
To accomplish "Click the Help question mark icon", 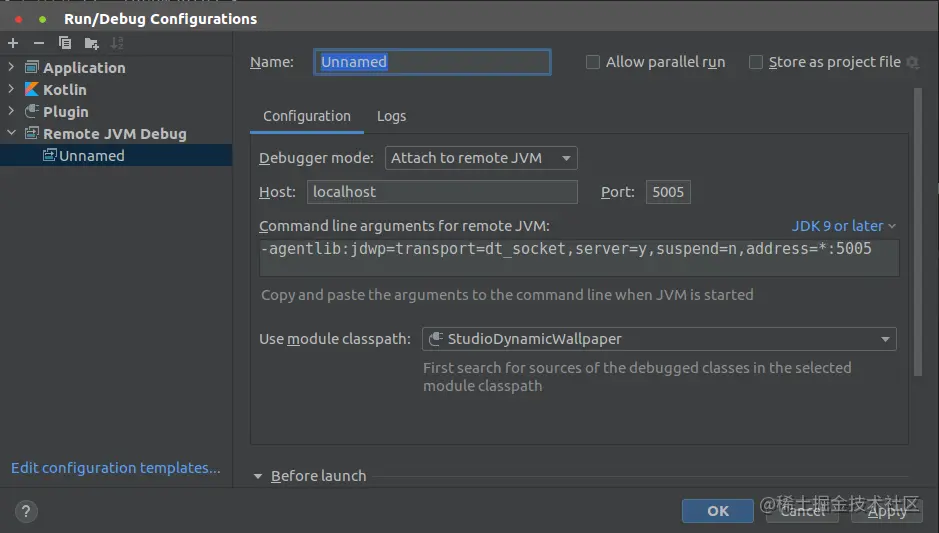I will [26, 510].
